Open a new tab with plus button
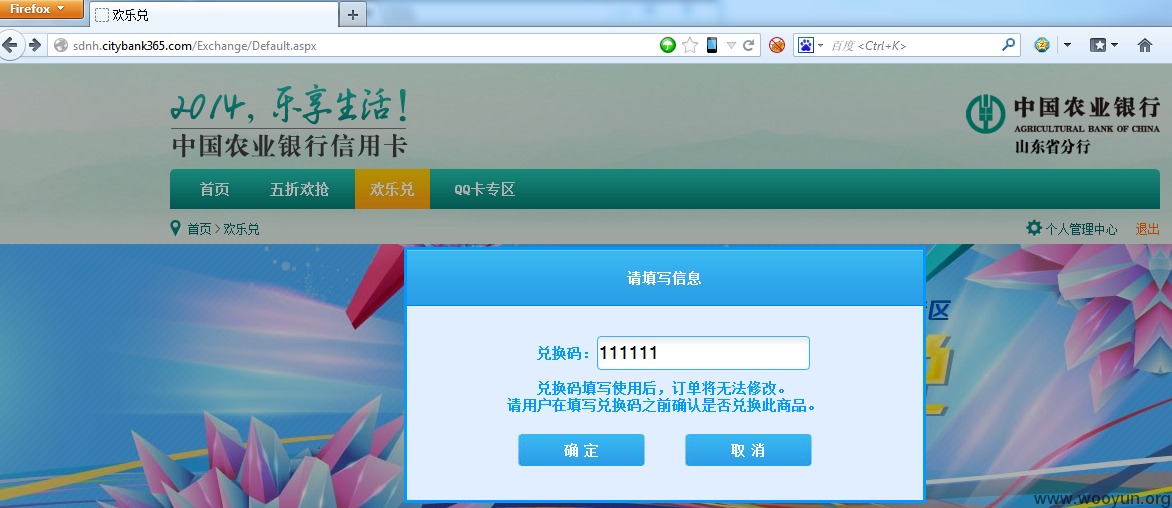The height and width of the screenshot is (508, 1172). click(x=353, y=14)
